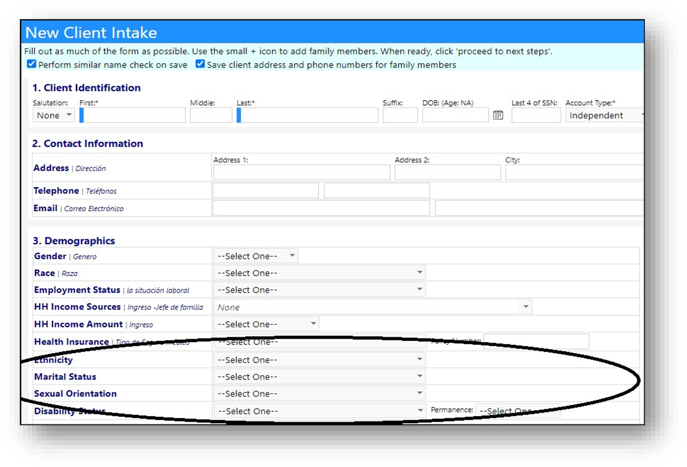Focus the first Email input field
This screenshot has width=687, height=467.
(321, 208)
